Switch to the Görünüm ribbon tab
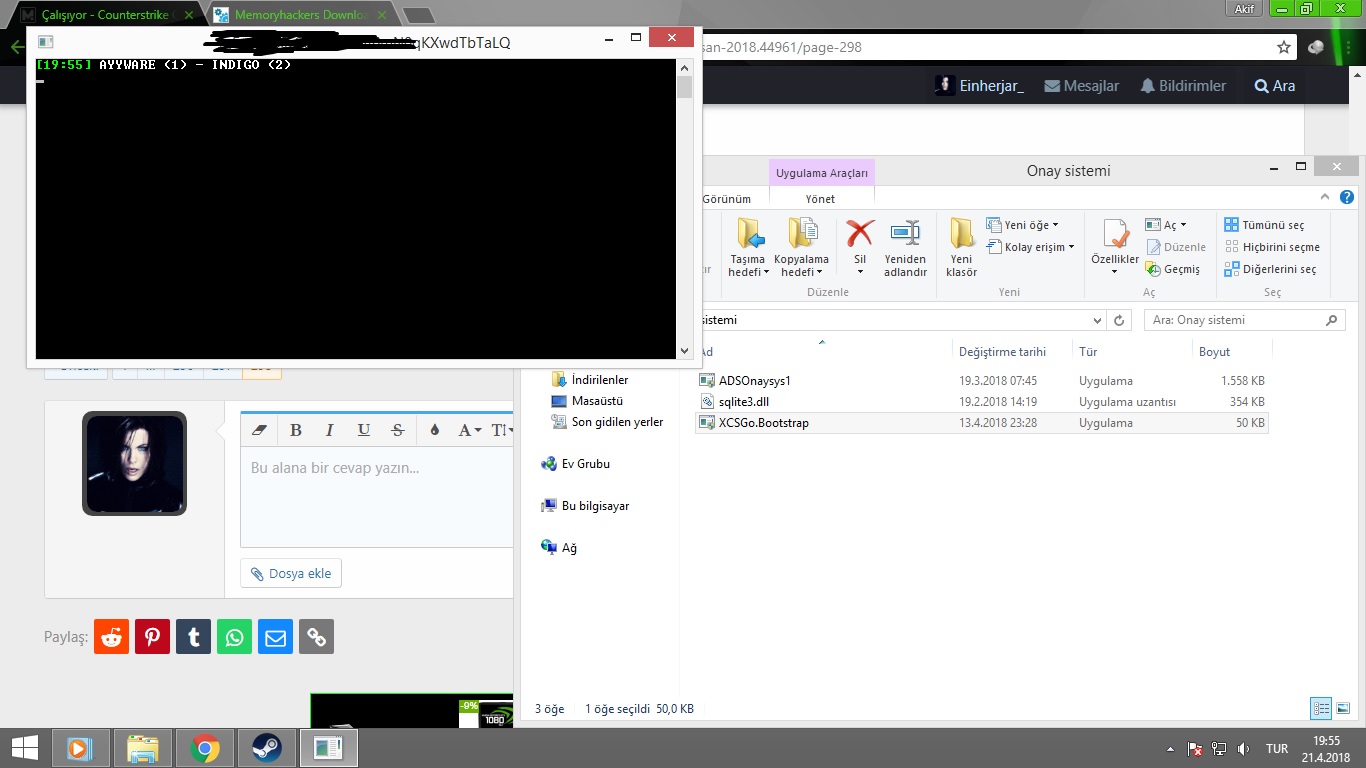 [727, 199]
